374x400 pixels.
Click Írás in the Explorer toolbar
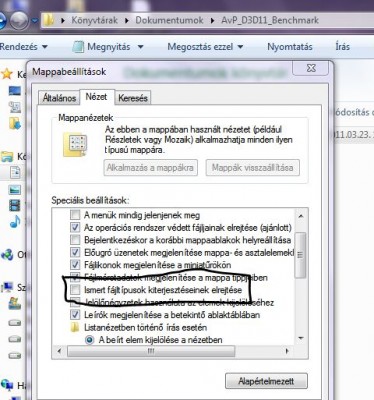342,47
